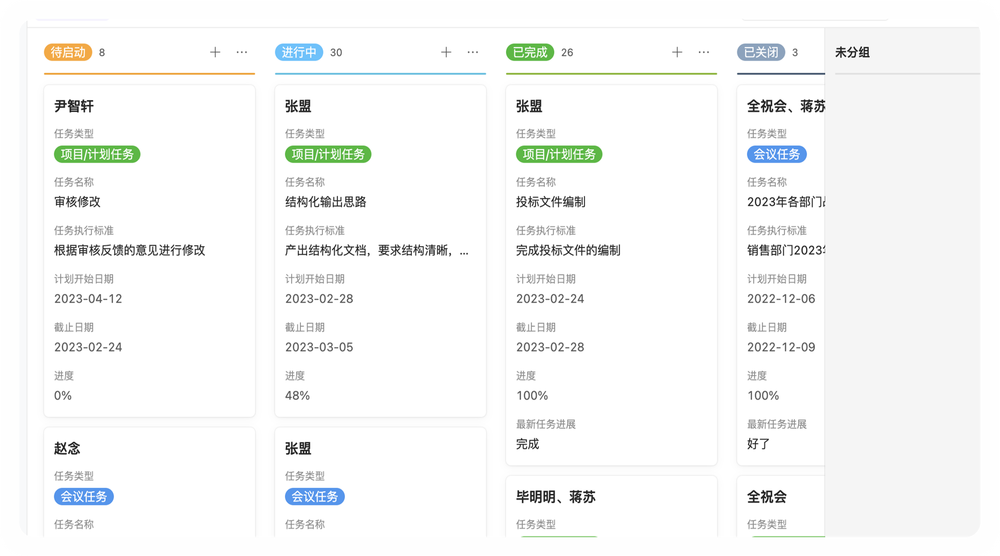
Task: Select the 待启动 status label
Action: tap(68, 52)
